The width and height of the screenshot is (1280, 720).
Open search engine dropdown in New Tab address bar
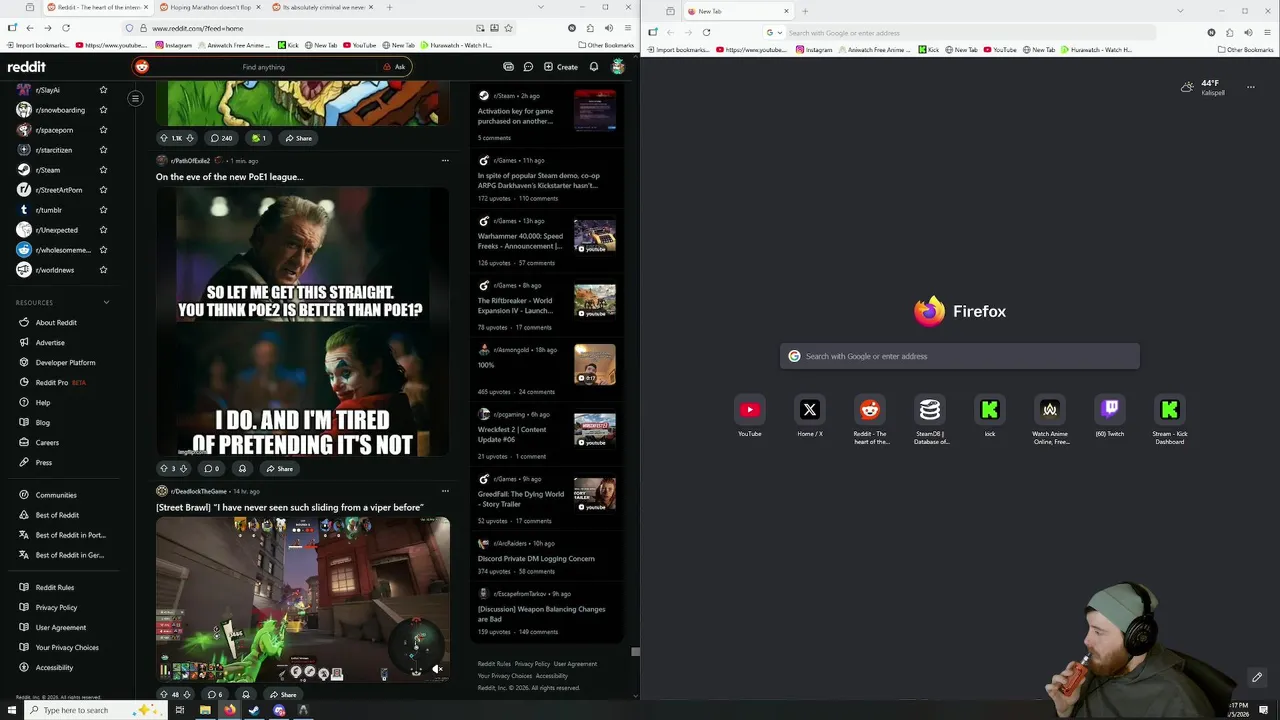point(773,33)
